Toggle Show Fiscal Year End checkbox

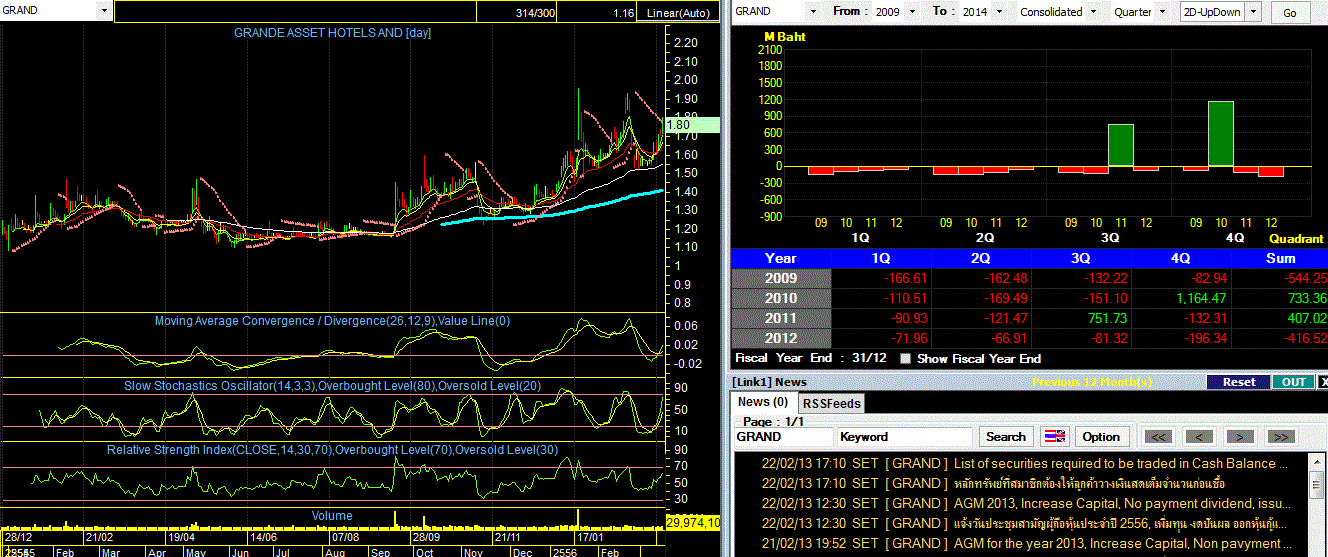pos(906,358)
